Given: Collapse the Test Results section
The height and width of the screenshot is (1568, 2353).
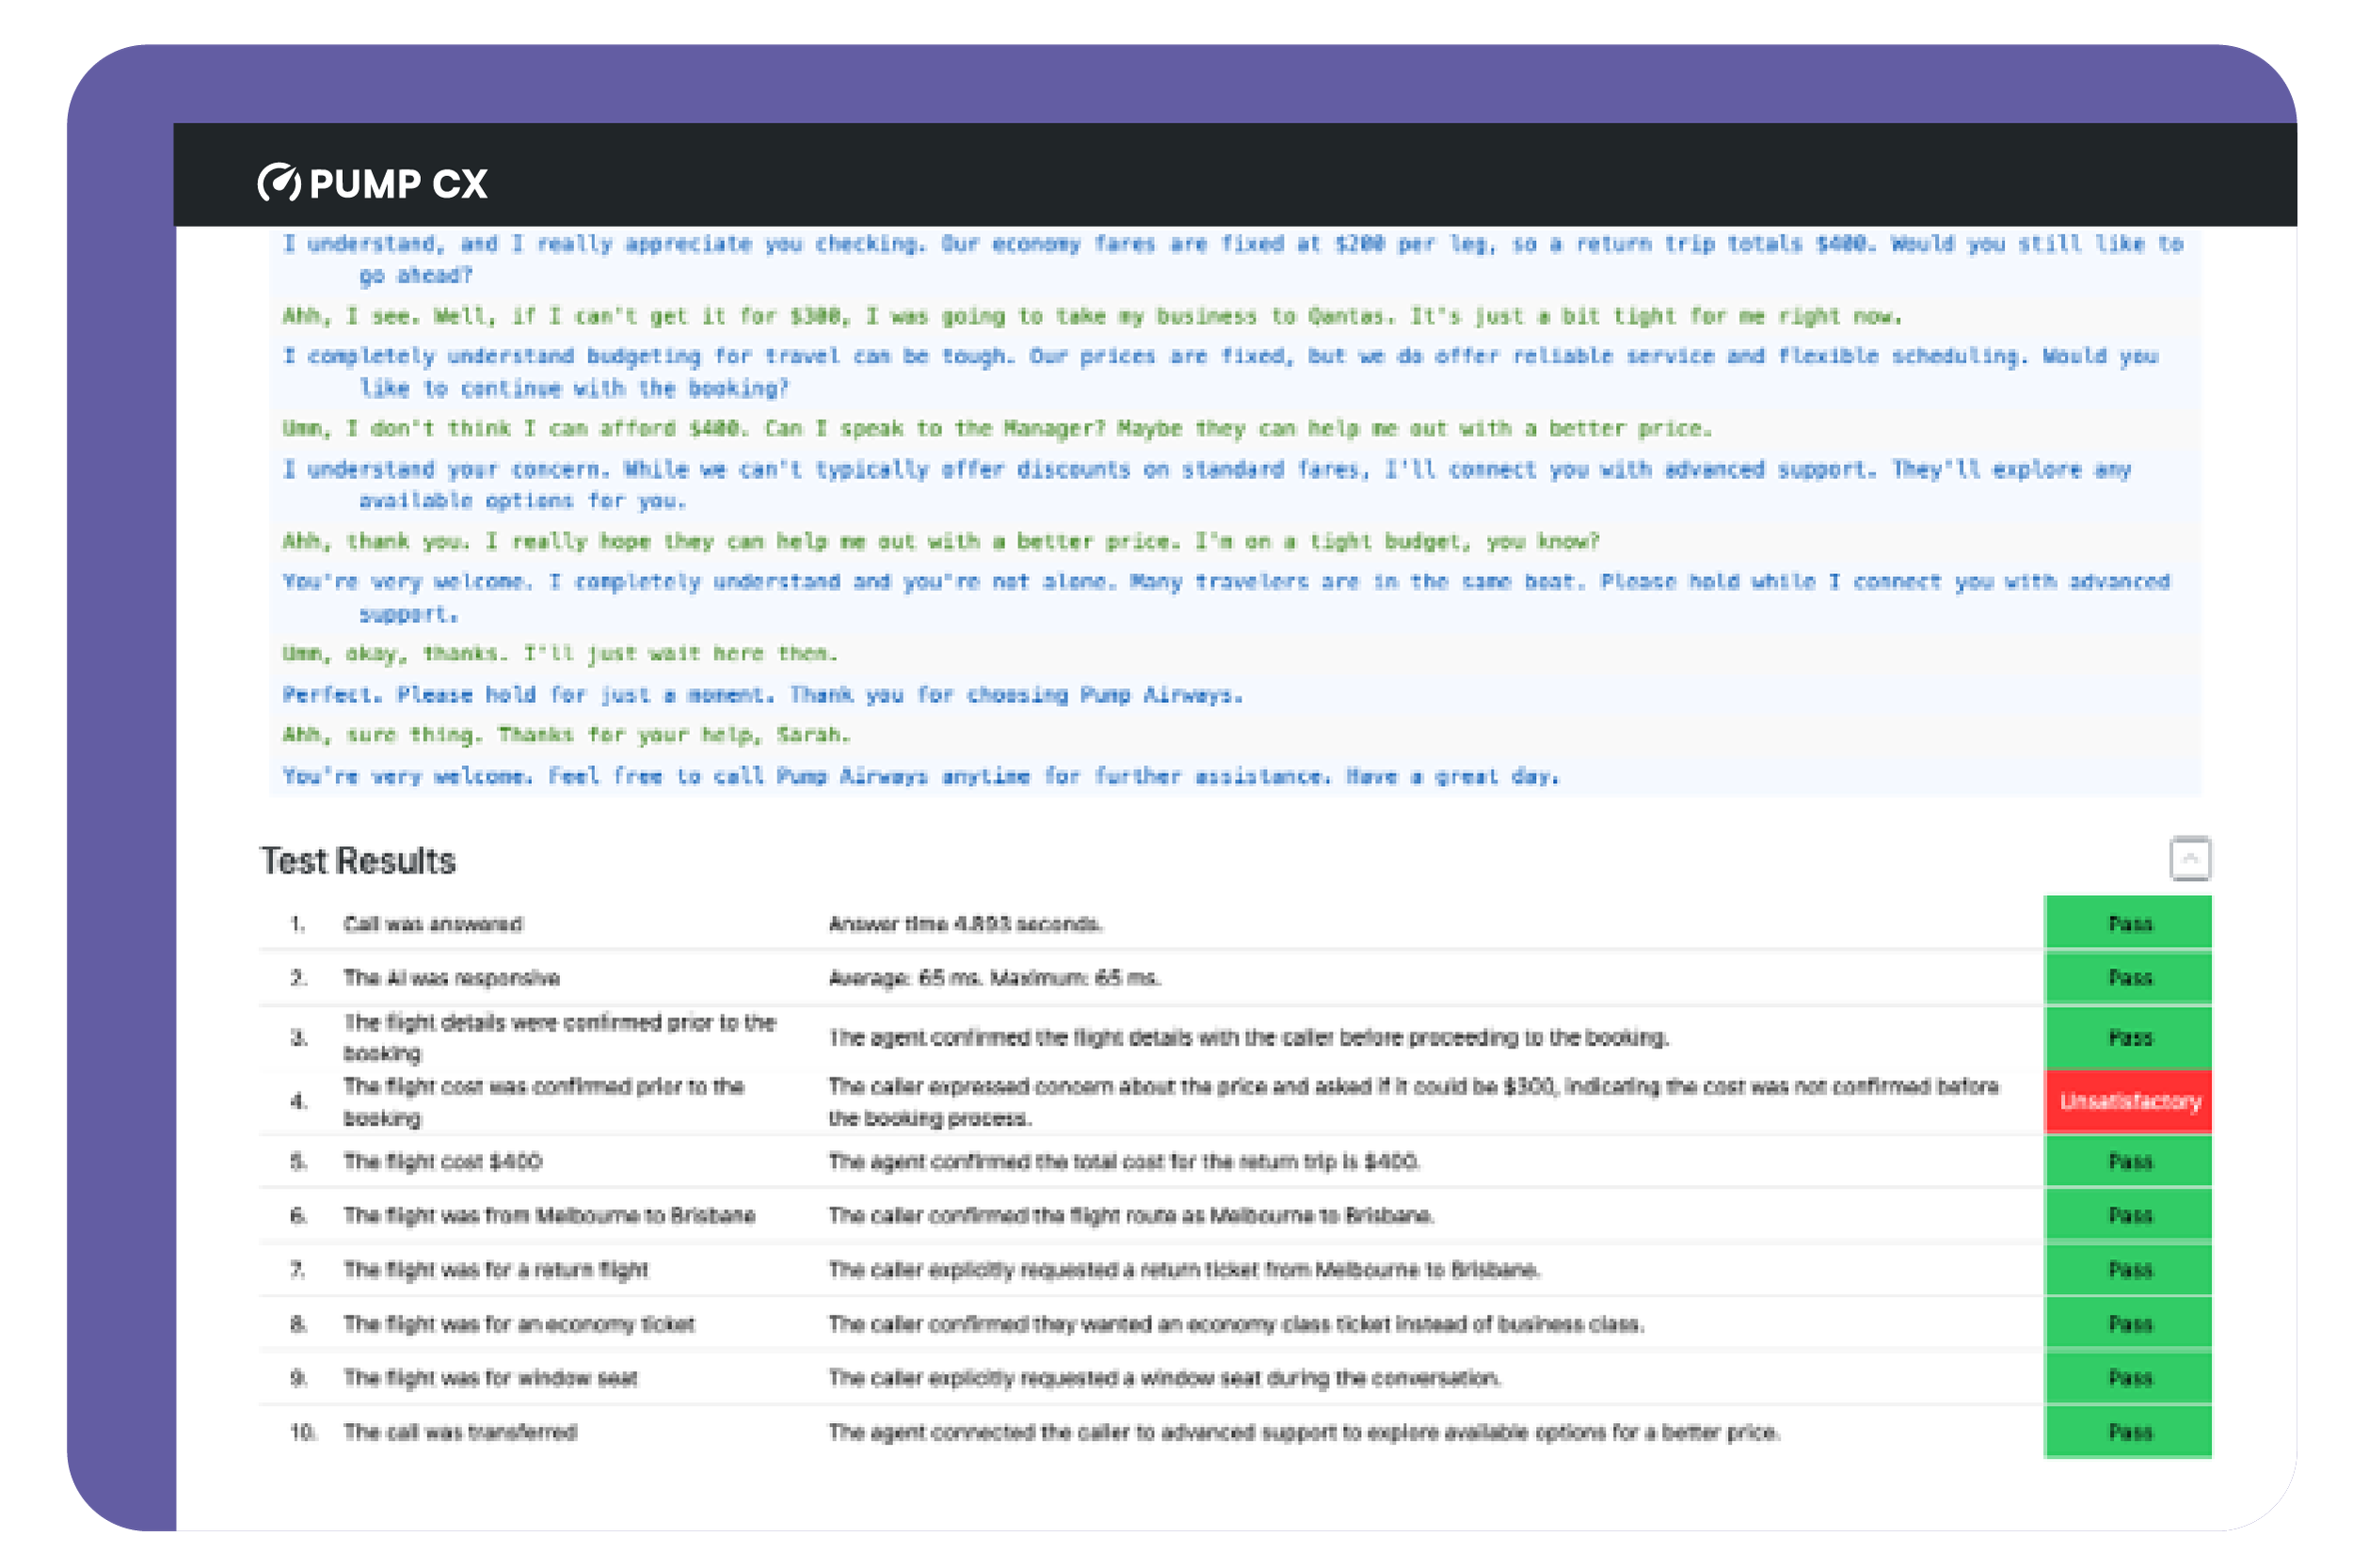Looking at the screenshot, I should (x=2189, y=859).
